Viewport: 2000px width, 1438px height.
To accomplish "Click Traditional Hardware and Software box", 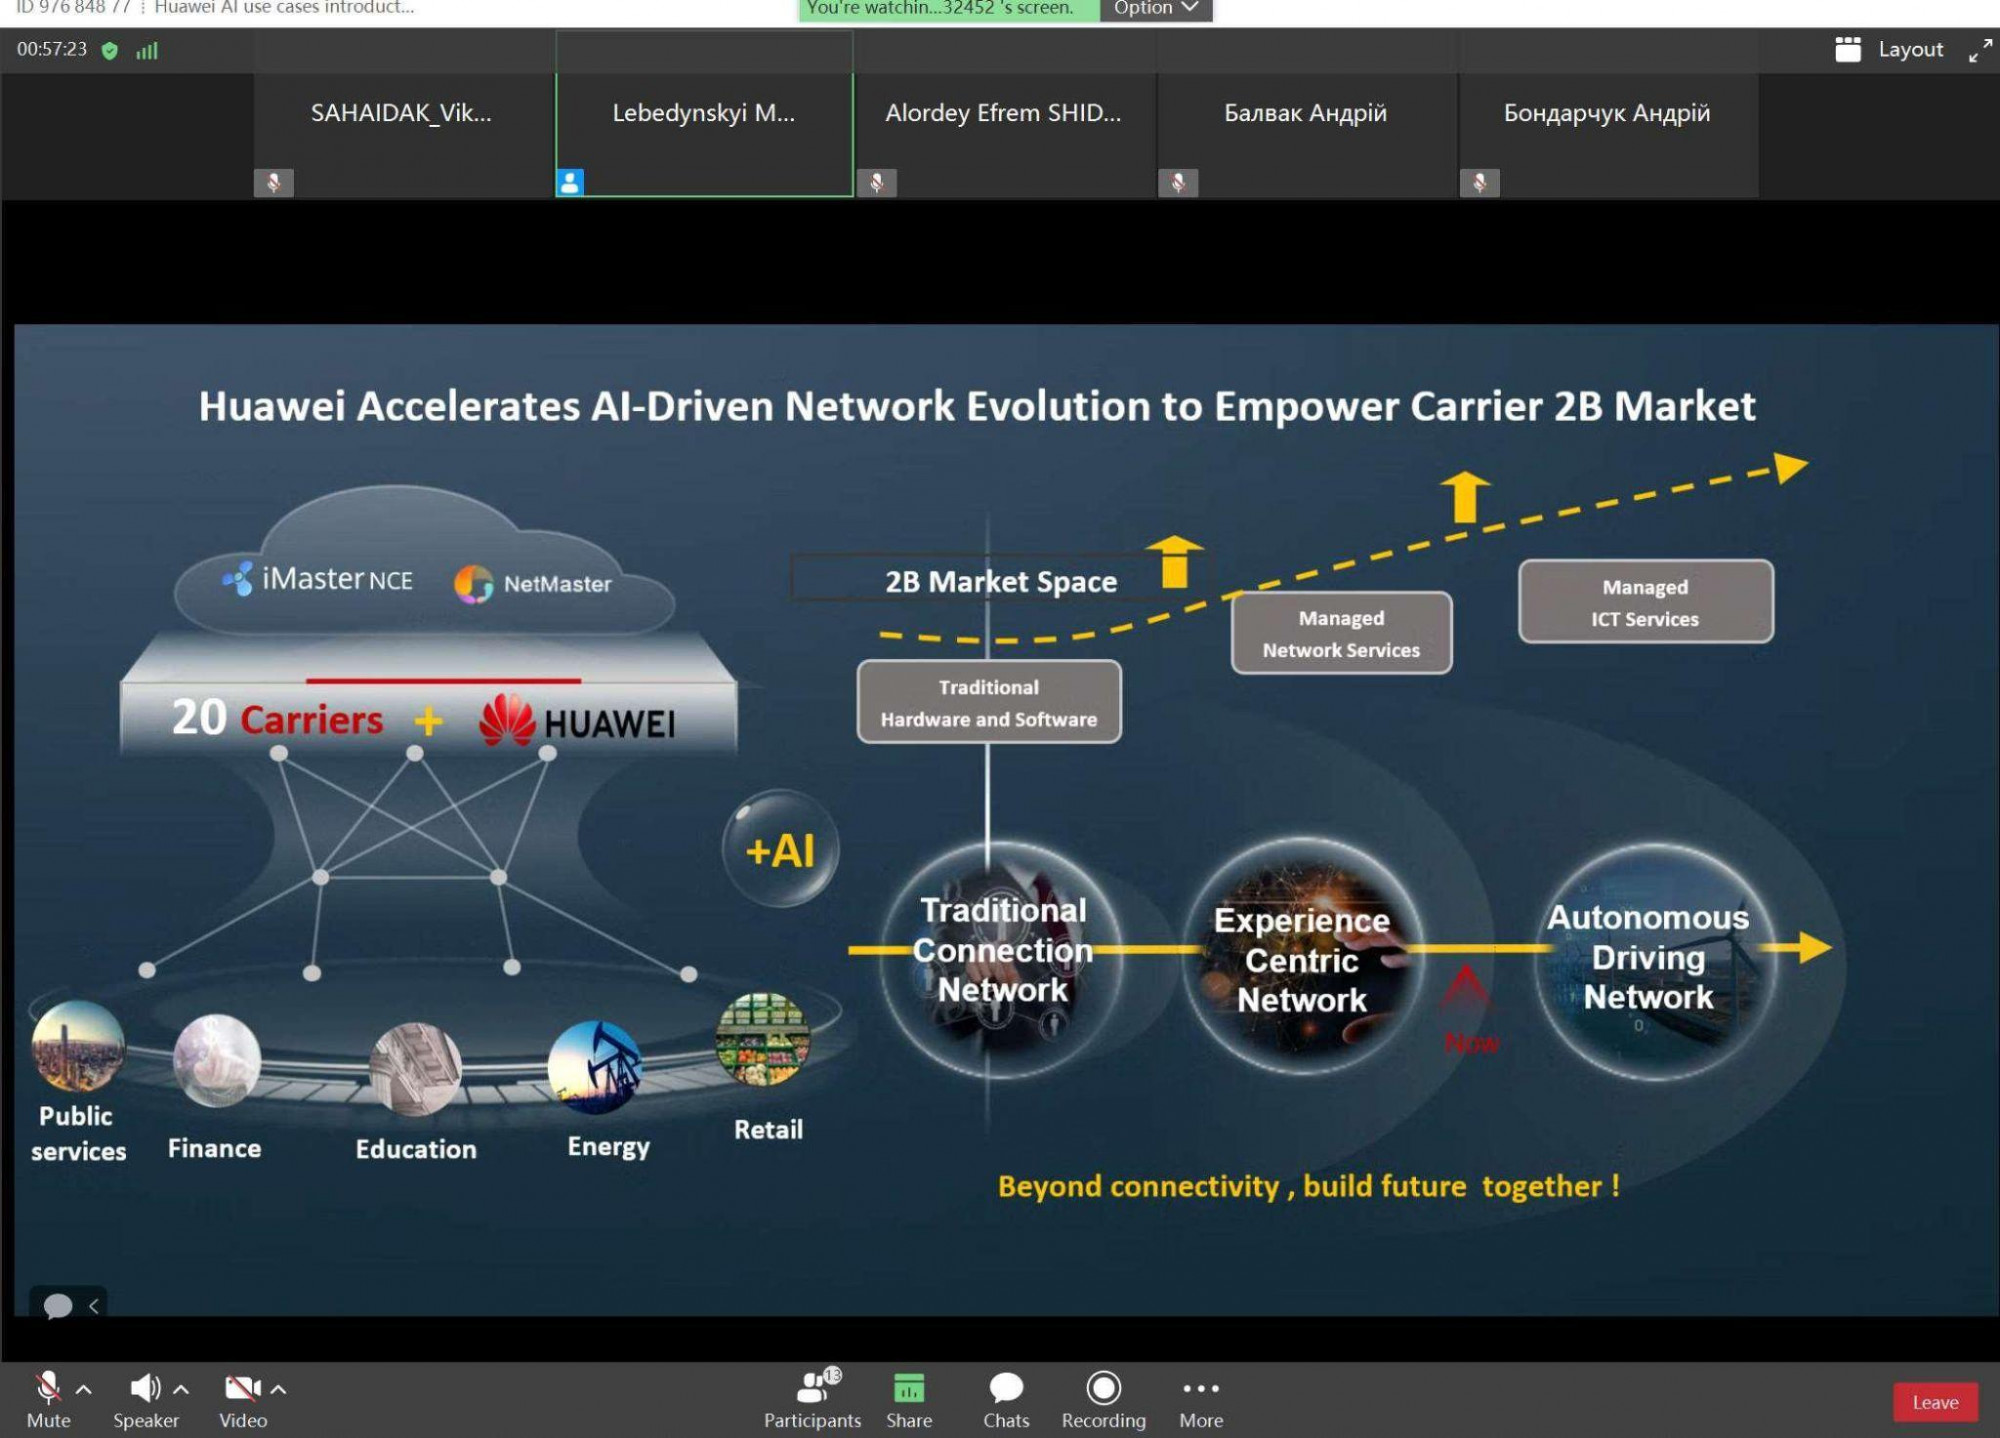I will pos(988,702).
